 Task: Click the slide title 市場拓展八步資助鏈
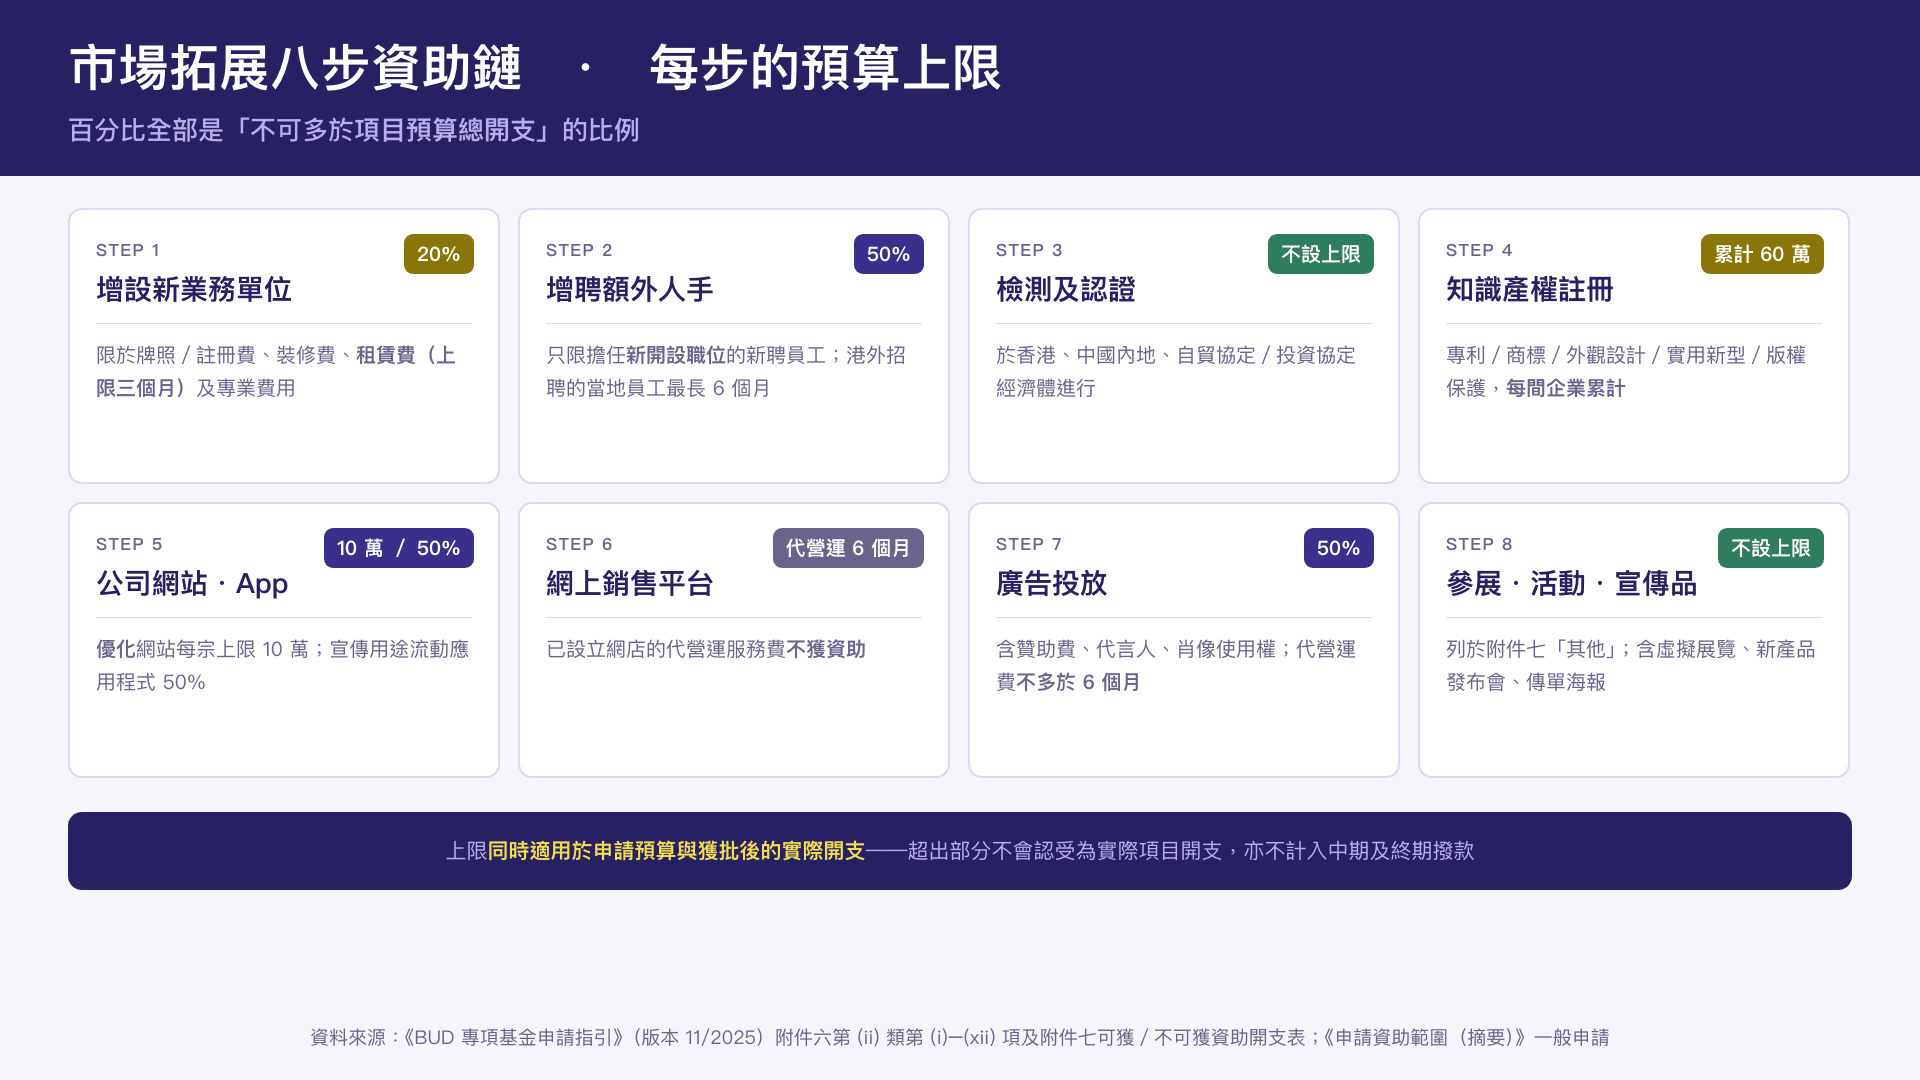pyautogui.click(x=296, y=68)
